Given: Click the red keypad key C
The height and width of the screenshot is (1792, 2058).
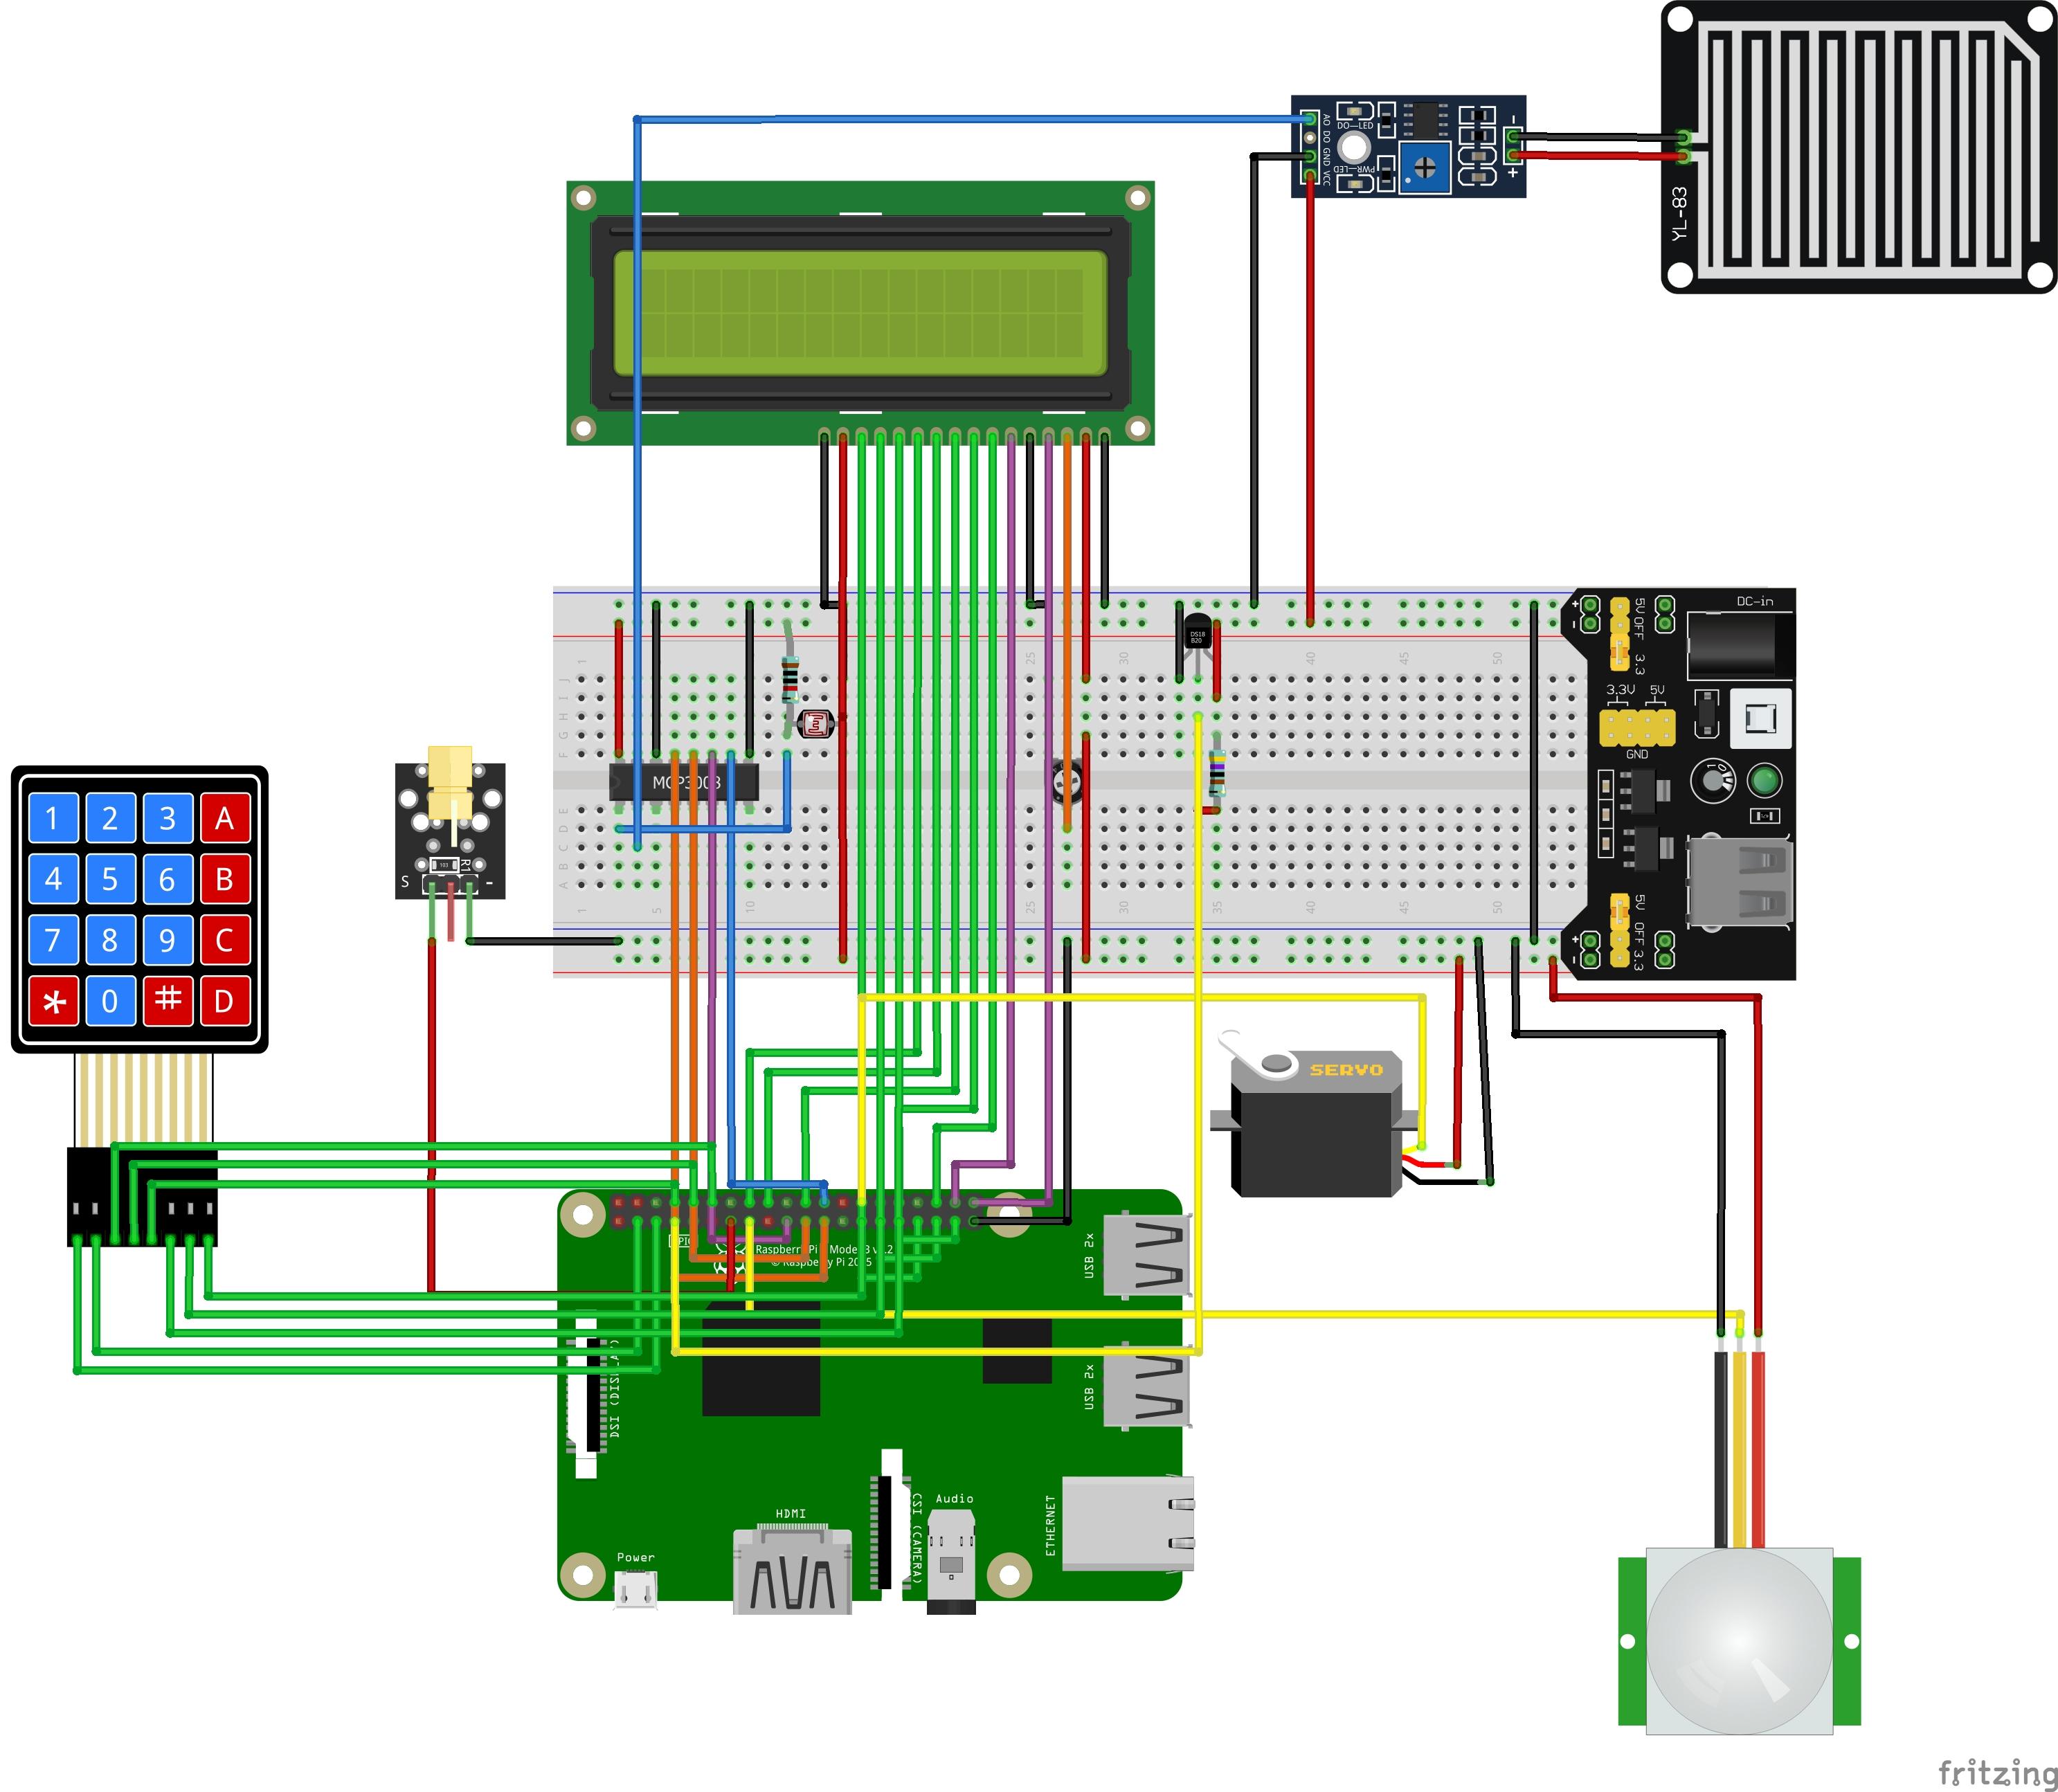Looking at the screenshot, I should pyautogui.click(x=224, y=941).
